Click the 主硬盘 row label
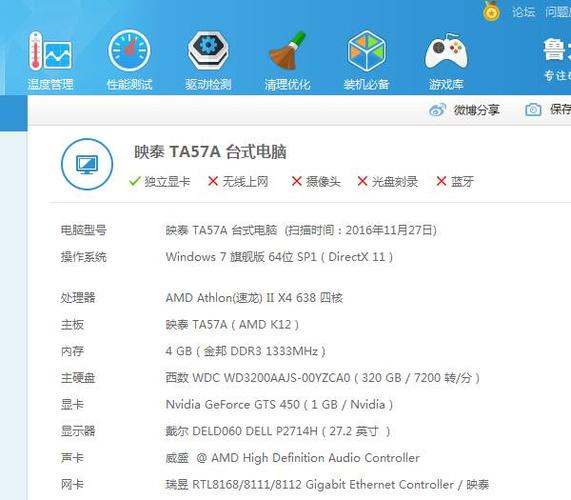The width and height of the screenshot is (571, 500). click(78, 378)
